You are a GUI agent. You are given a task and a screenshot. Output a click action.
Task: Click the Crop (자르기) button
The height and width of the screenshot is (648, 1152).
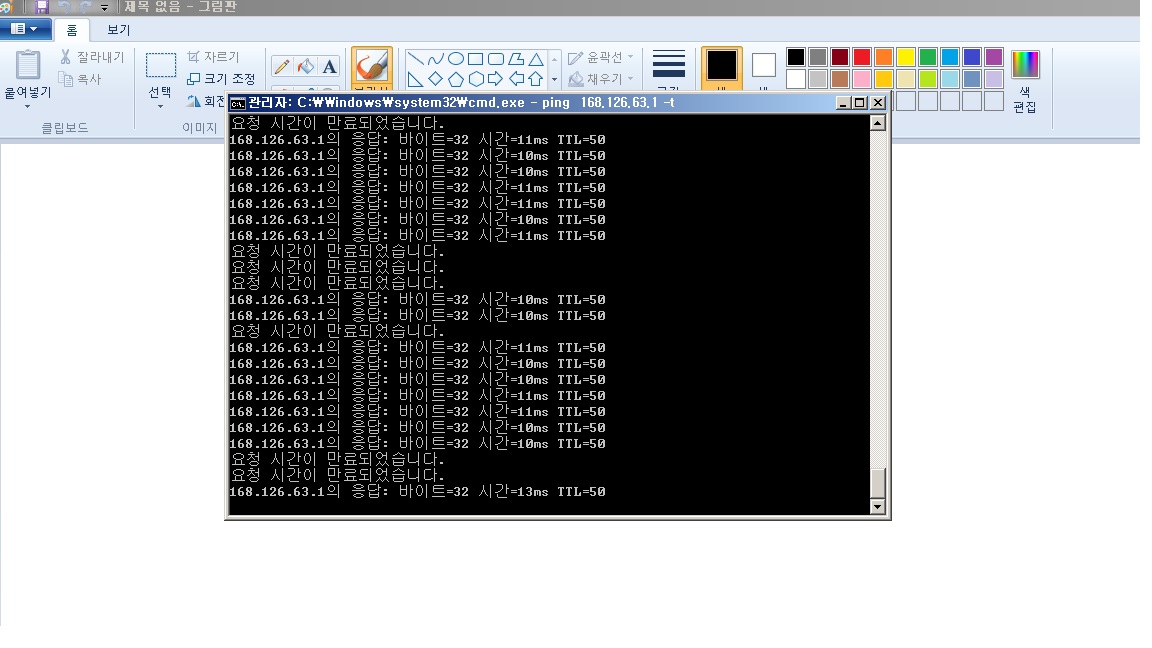click(213, 57)
